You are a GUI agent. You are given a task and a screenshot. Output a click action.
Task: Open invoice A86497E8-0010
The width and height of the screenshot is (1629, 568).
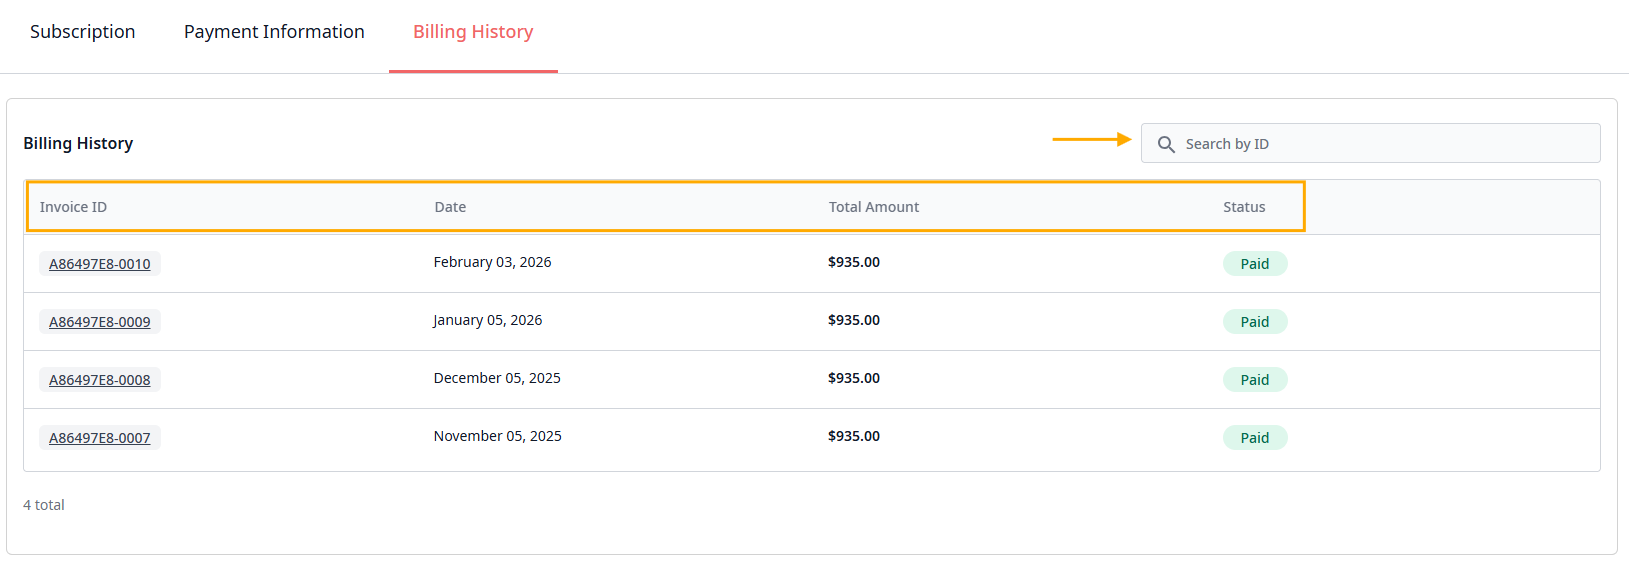point(100,264)
